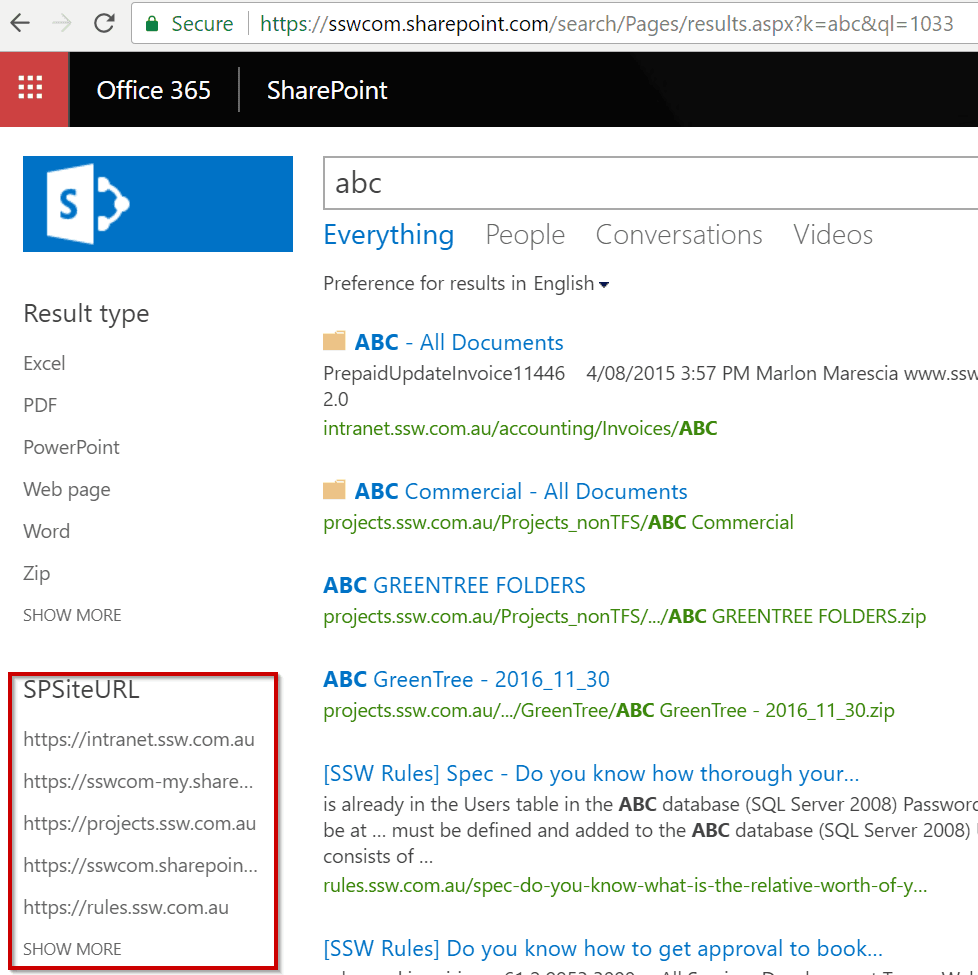The image size is (978, 975).
Task: Expand SPSiteURL list with SHOW MORE
Action: click(72, 949)
